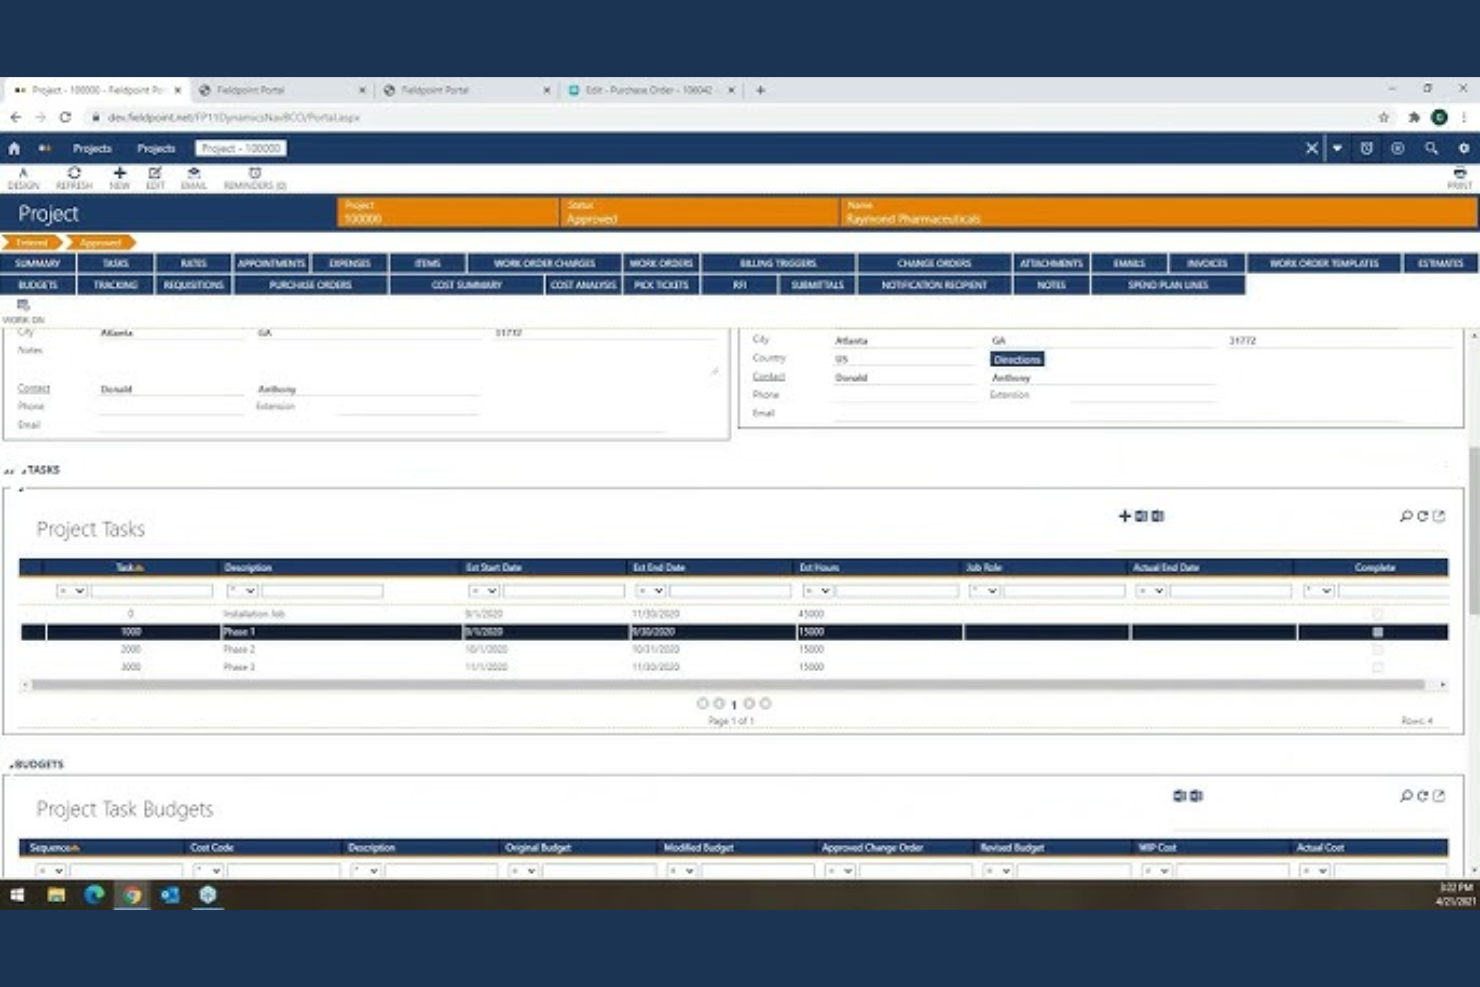The height and width of the screenshot is (987, 1480).
Task: Open Task column filter operator dropdown
Action: pos(72,591)
